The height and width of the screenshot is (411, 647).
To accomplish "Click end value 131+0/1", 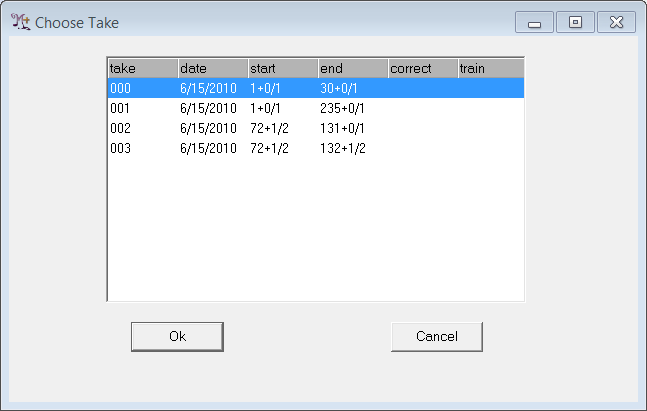I will pyautogui.click(x=342, y=128).
